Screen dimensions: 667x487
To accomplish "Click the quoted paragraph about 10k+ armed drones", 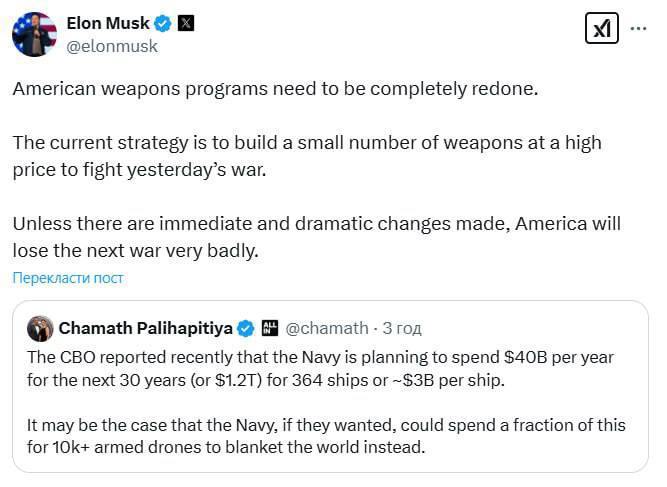I will click(326, 437).
